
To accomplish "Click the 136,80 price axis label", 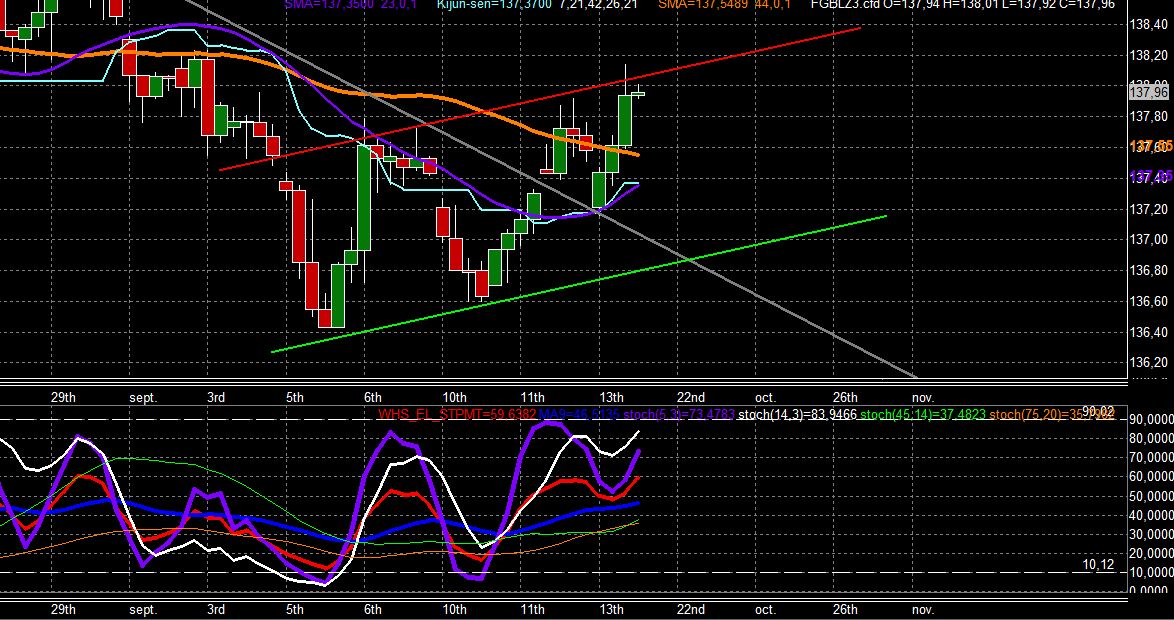I will pos(1148,270).
